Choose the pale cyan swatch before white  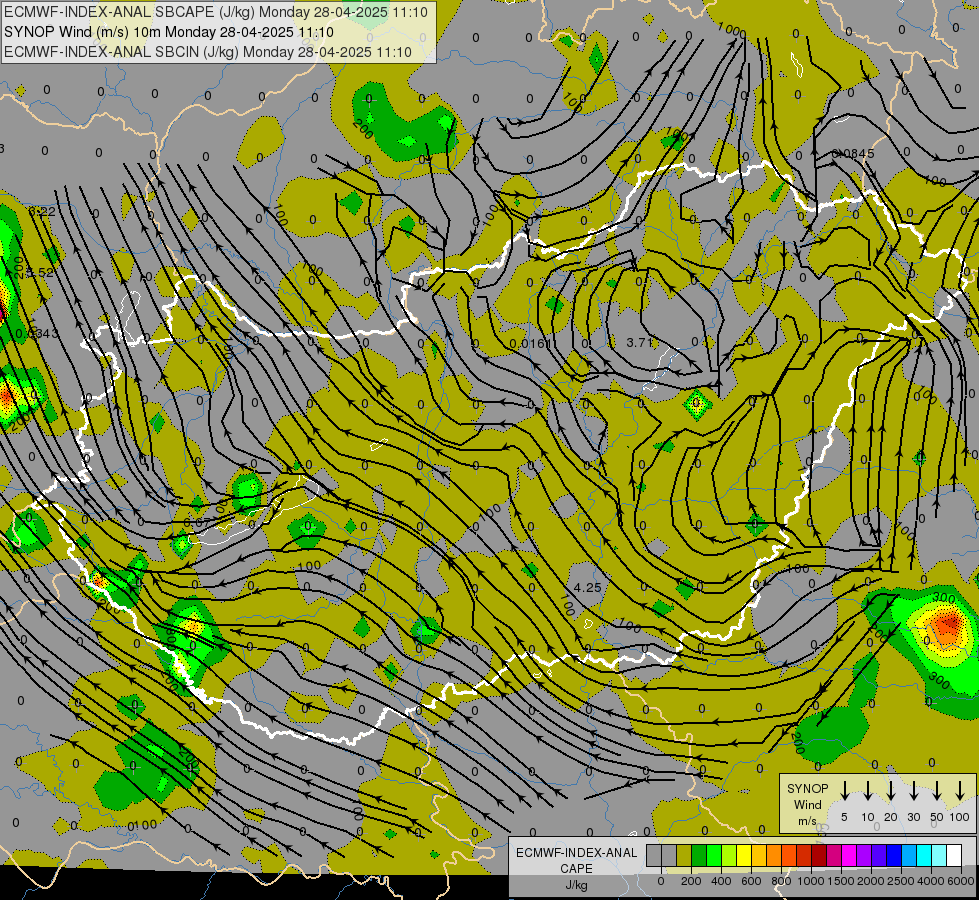(x=940, y=855)
